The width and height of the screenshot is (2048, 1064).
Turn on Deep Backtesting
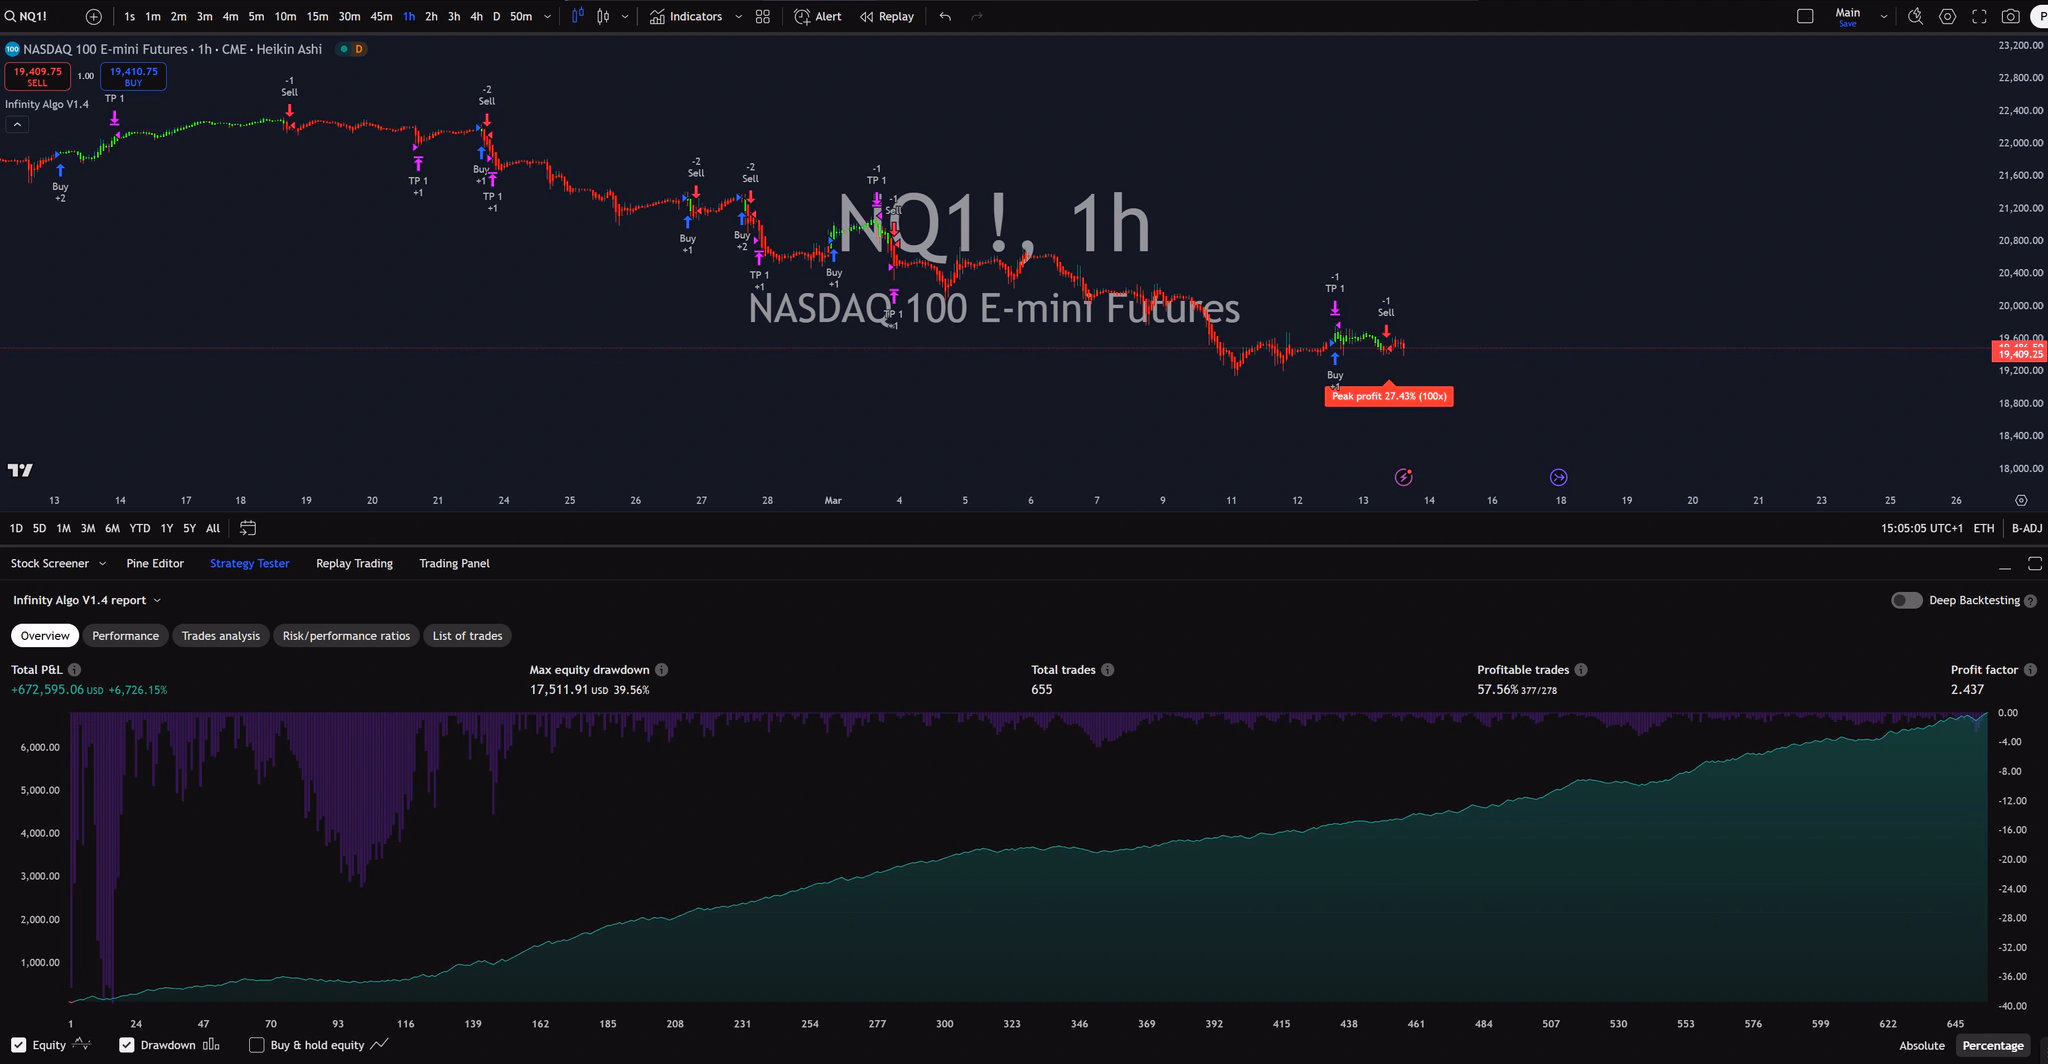[1906, 600]
